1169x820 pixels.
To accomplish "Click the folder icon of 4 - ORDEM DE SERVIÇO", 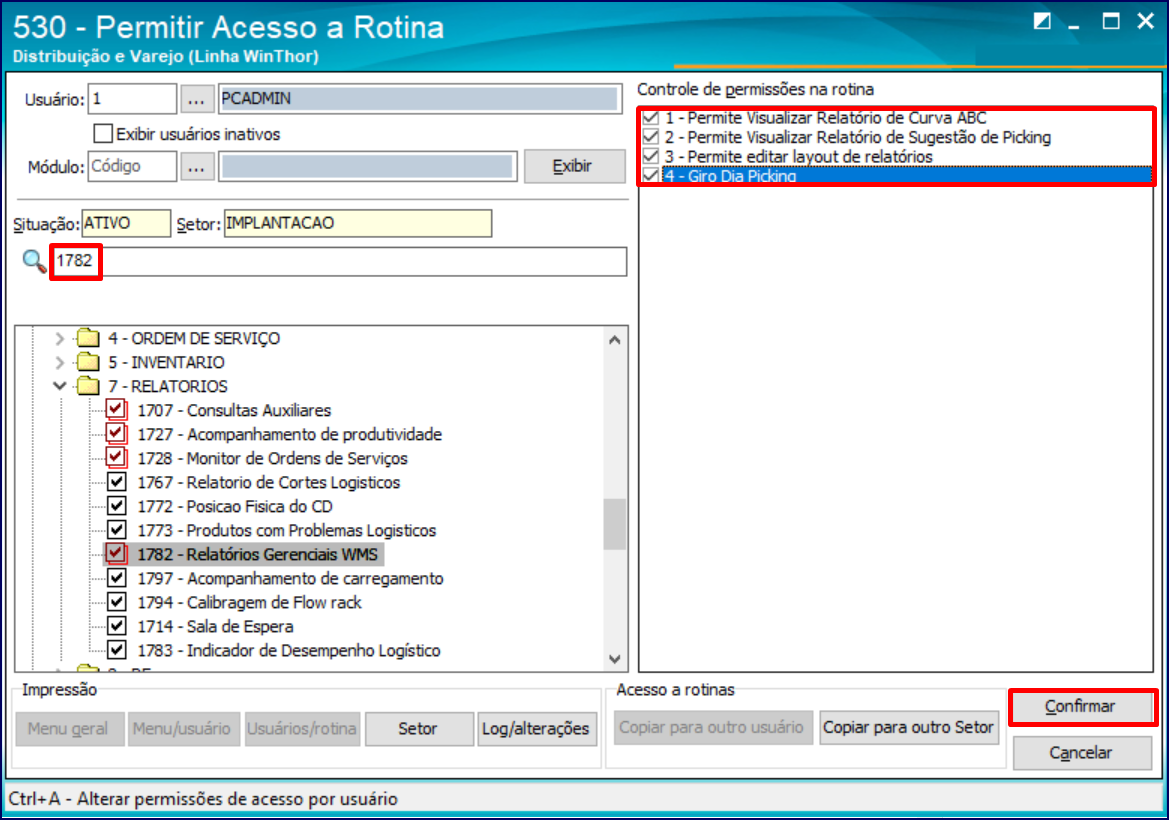I will click(x=88, y=338).
